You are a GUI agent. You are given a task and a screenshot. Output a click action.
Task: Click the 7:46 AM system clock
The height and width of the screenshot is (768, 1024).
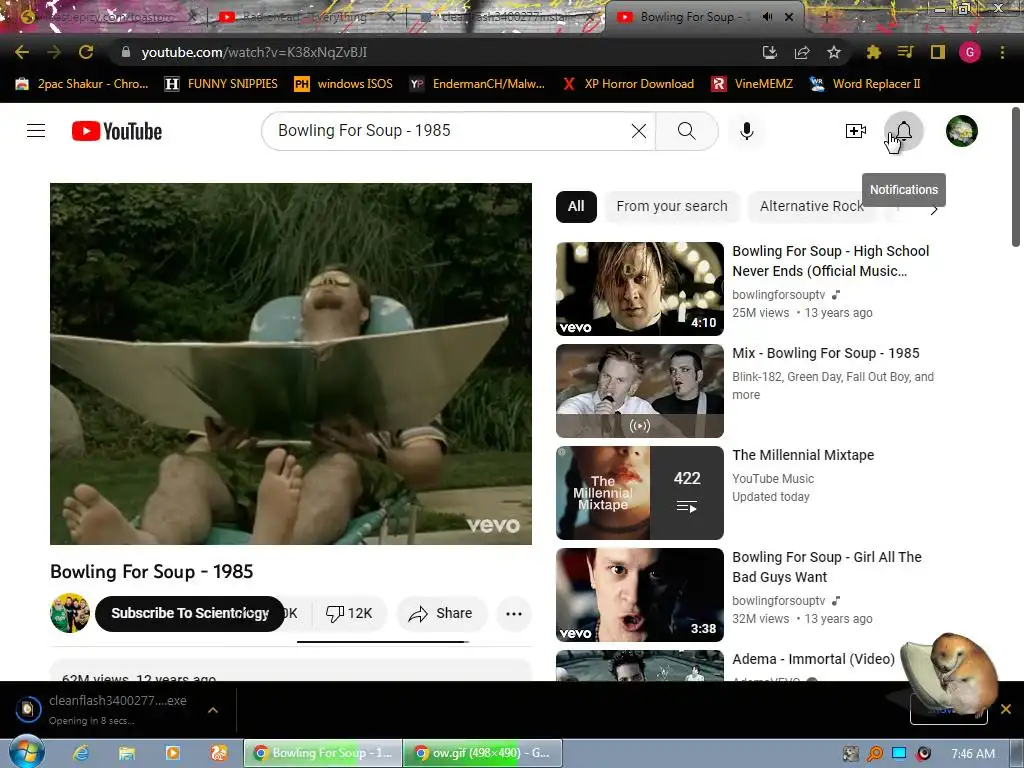click(x=973, y=754)
